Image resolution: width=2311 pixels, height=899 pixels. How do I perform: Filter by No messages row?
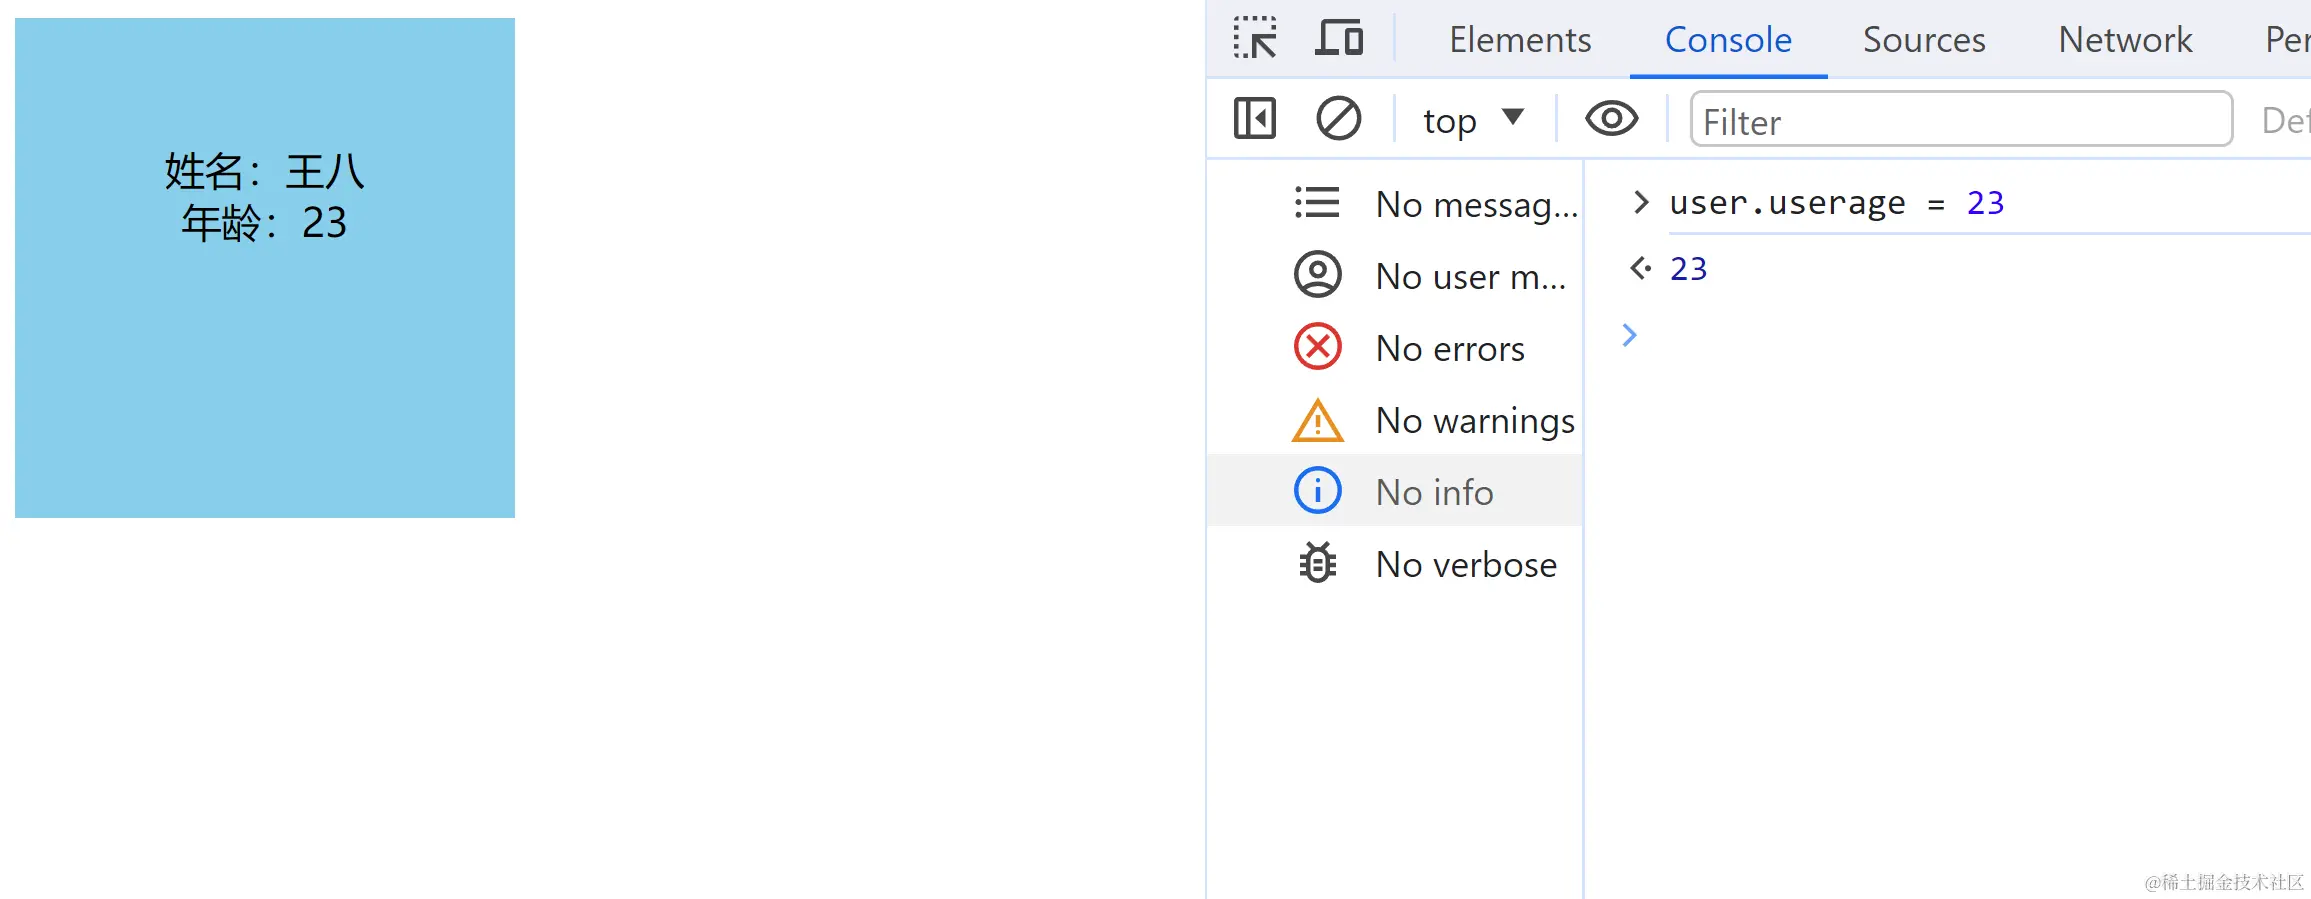click(x=1395, y=203)
